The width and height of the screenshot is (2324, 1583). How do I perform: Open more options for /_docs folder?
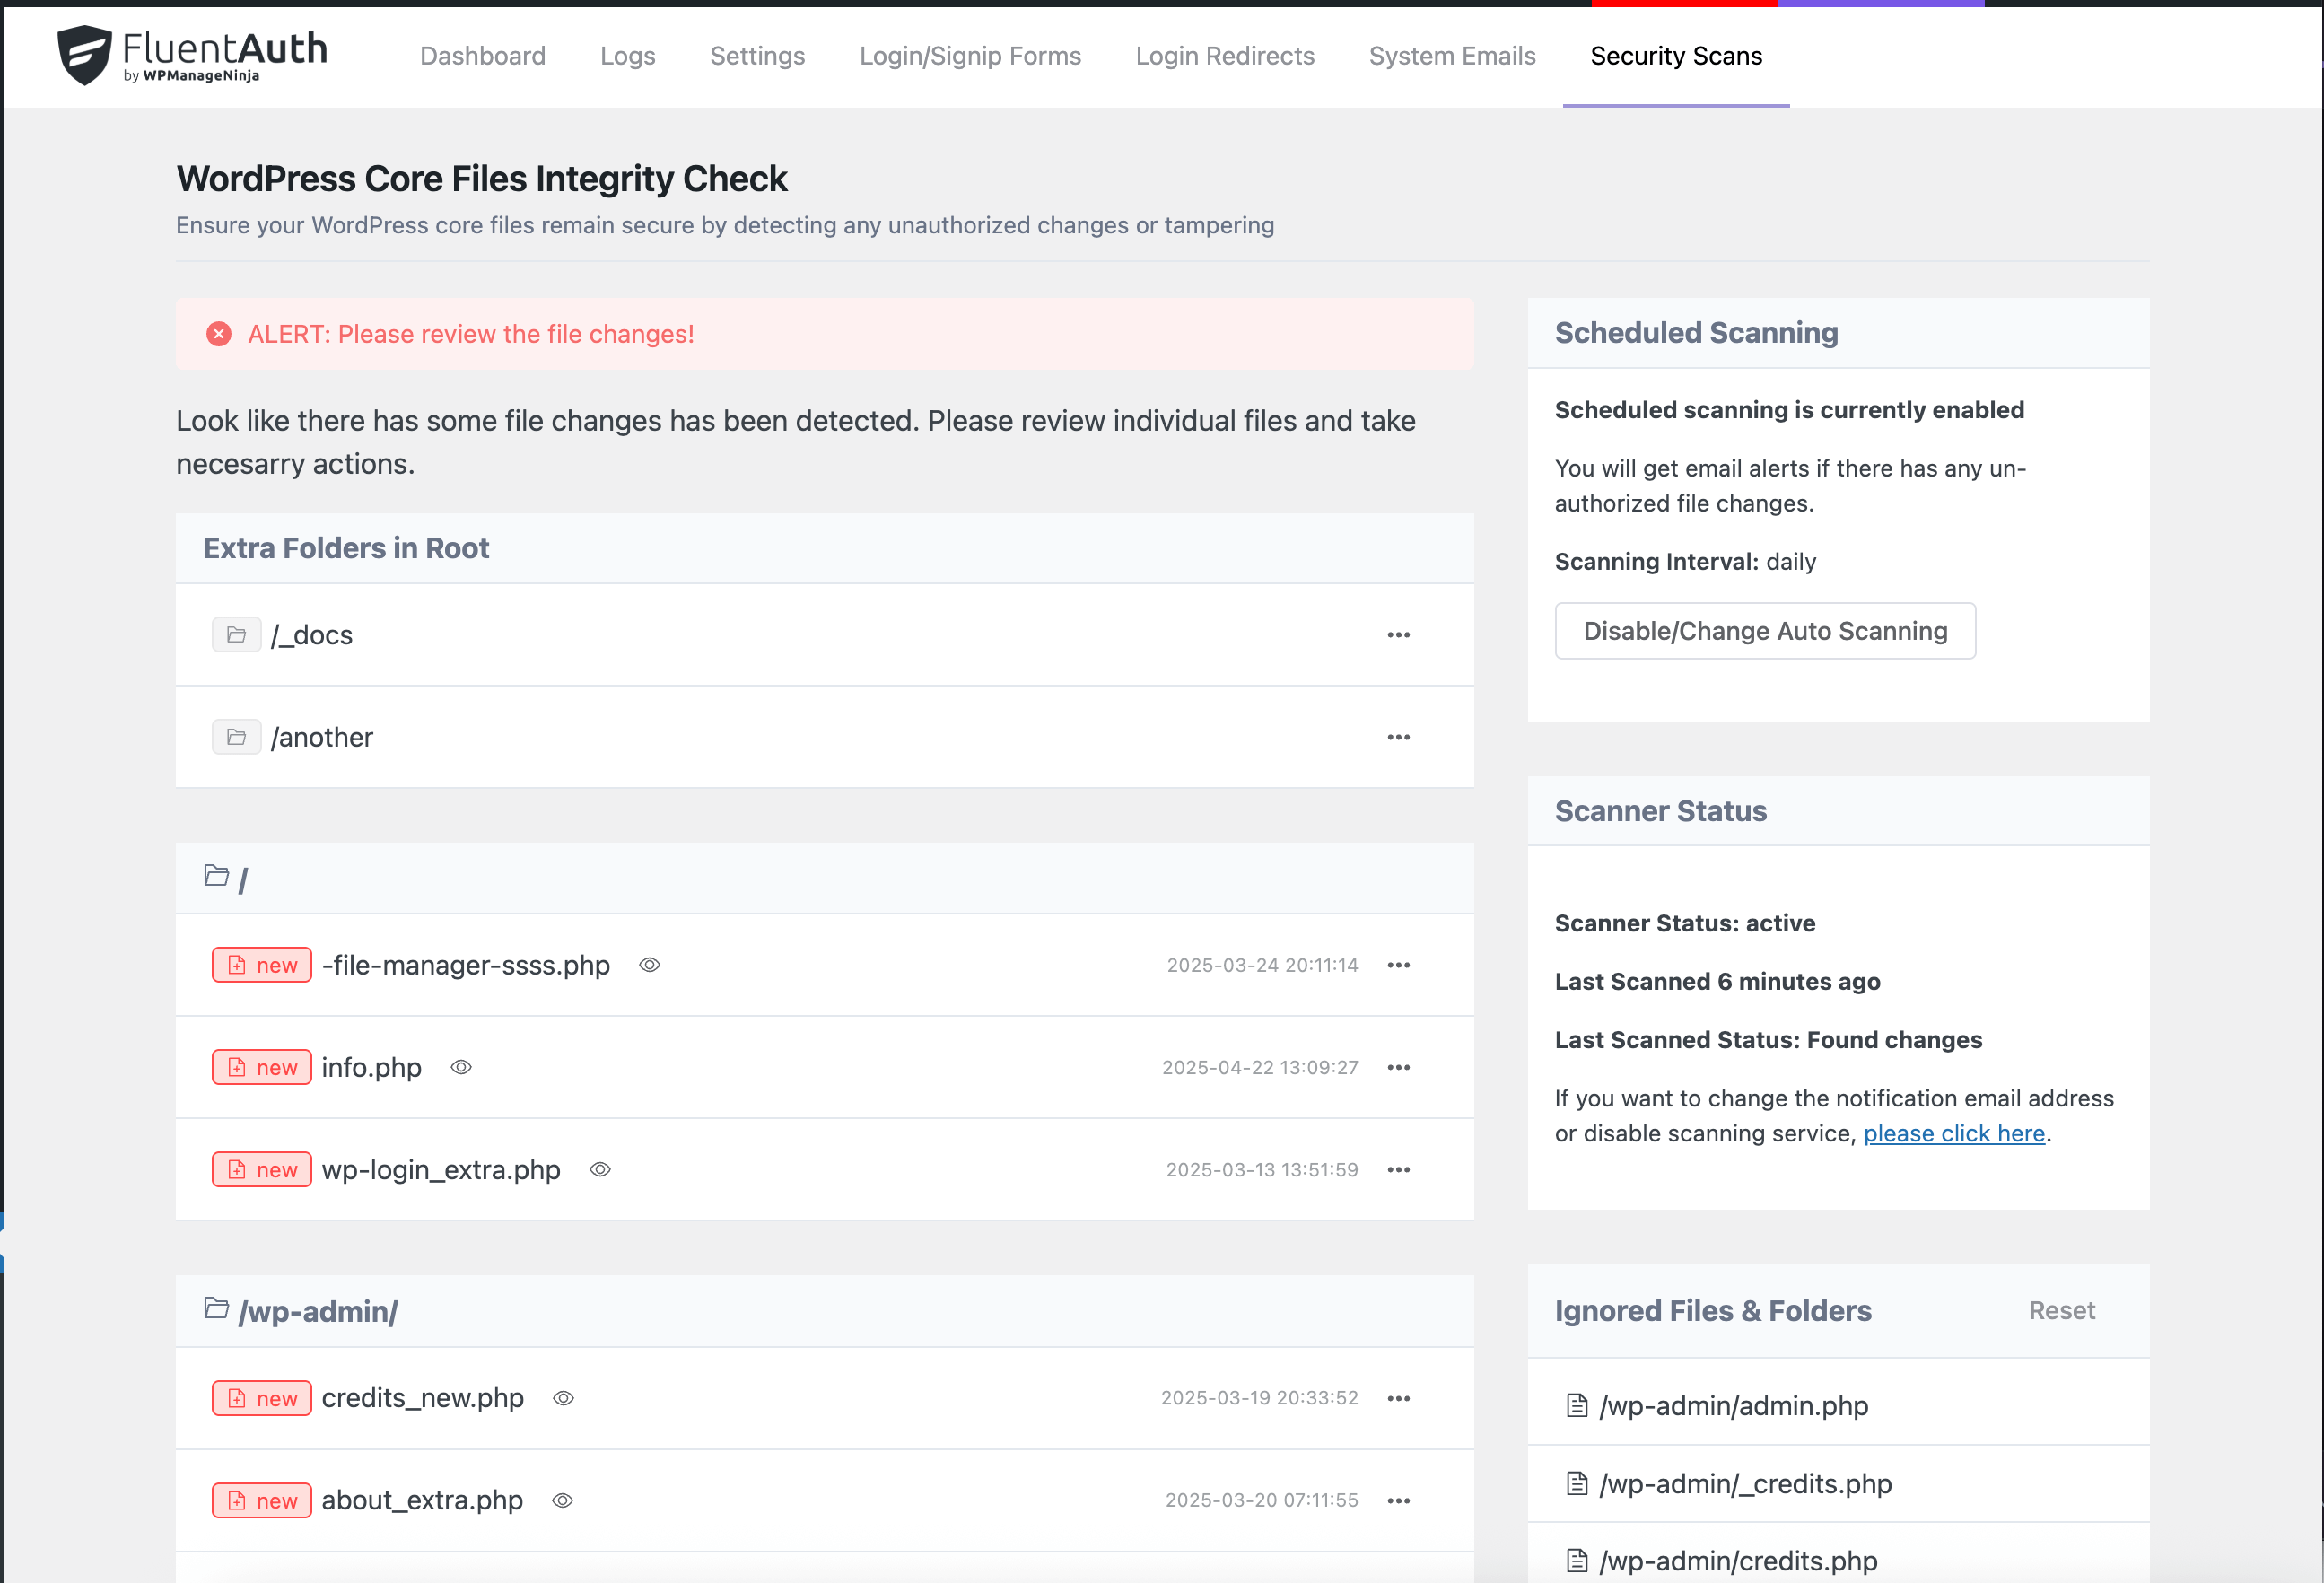(x=1399, y=635)
